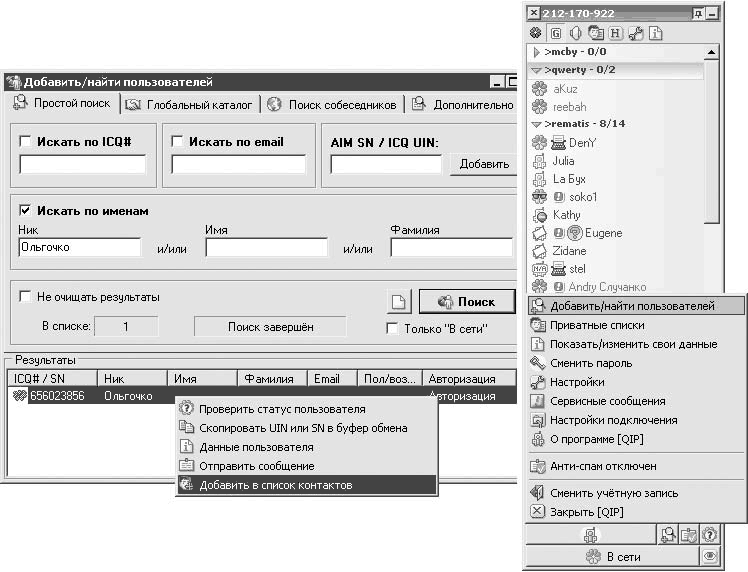Expand the >mcby group

[x=537, y=52]
